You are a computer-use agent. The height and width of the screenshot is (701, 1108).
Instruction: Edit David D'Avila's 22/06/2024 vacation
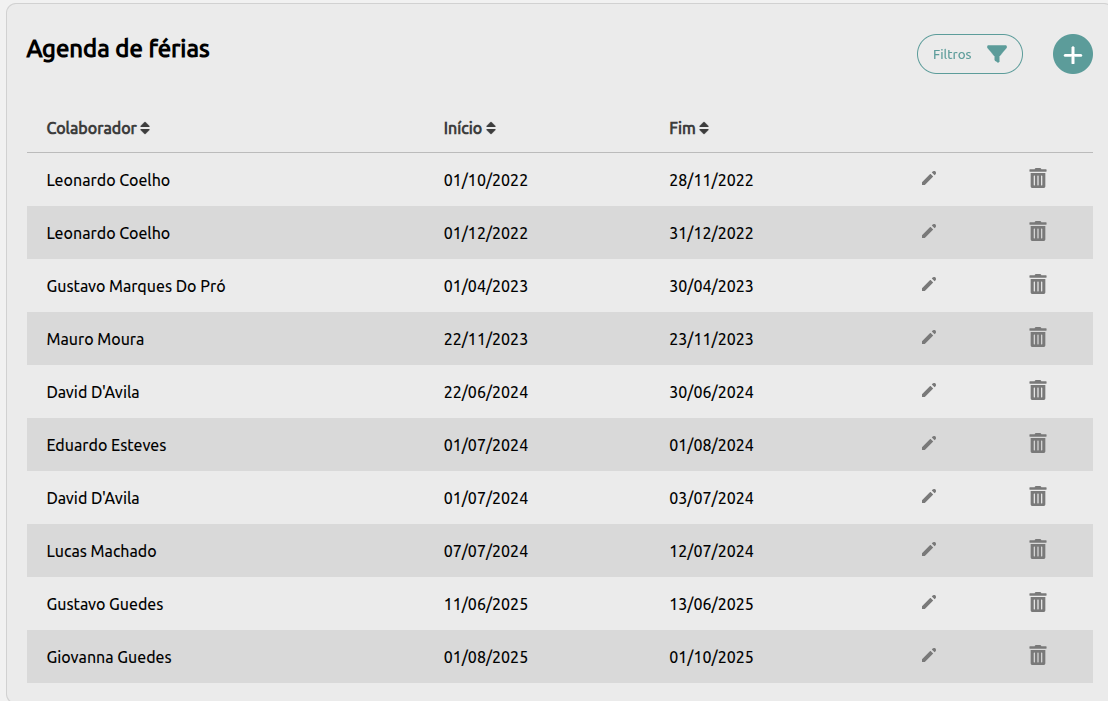929,391
